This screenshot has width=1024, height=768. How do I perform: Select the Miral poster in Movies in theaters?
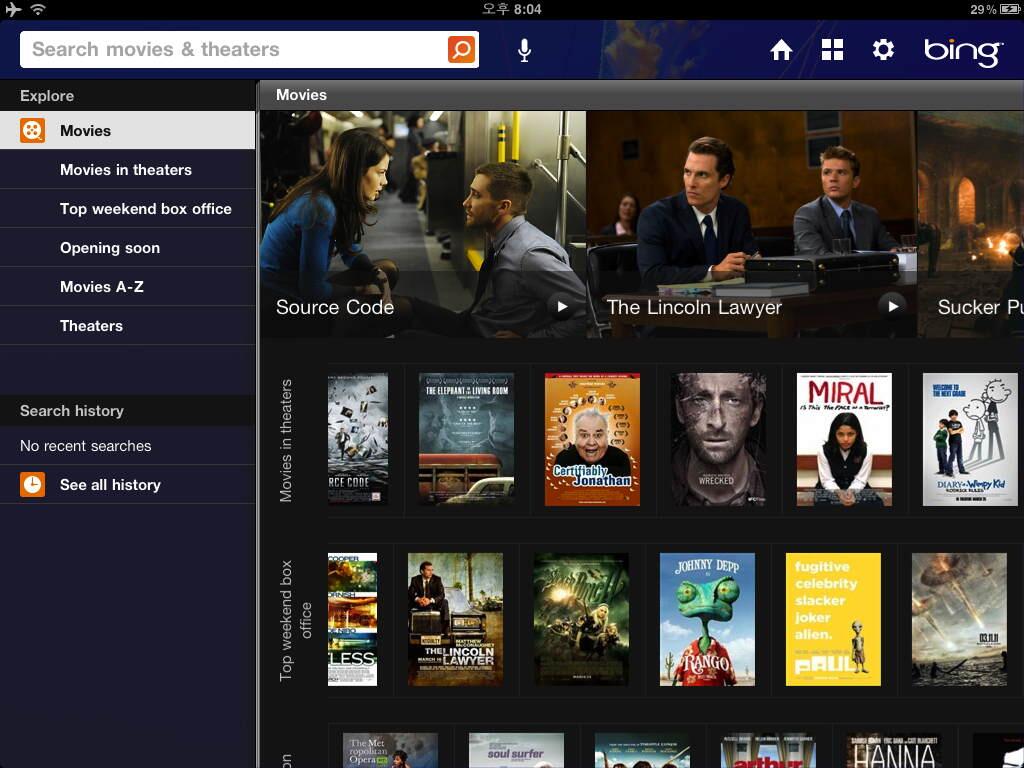click(x=844, y=439)
